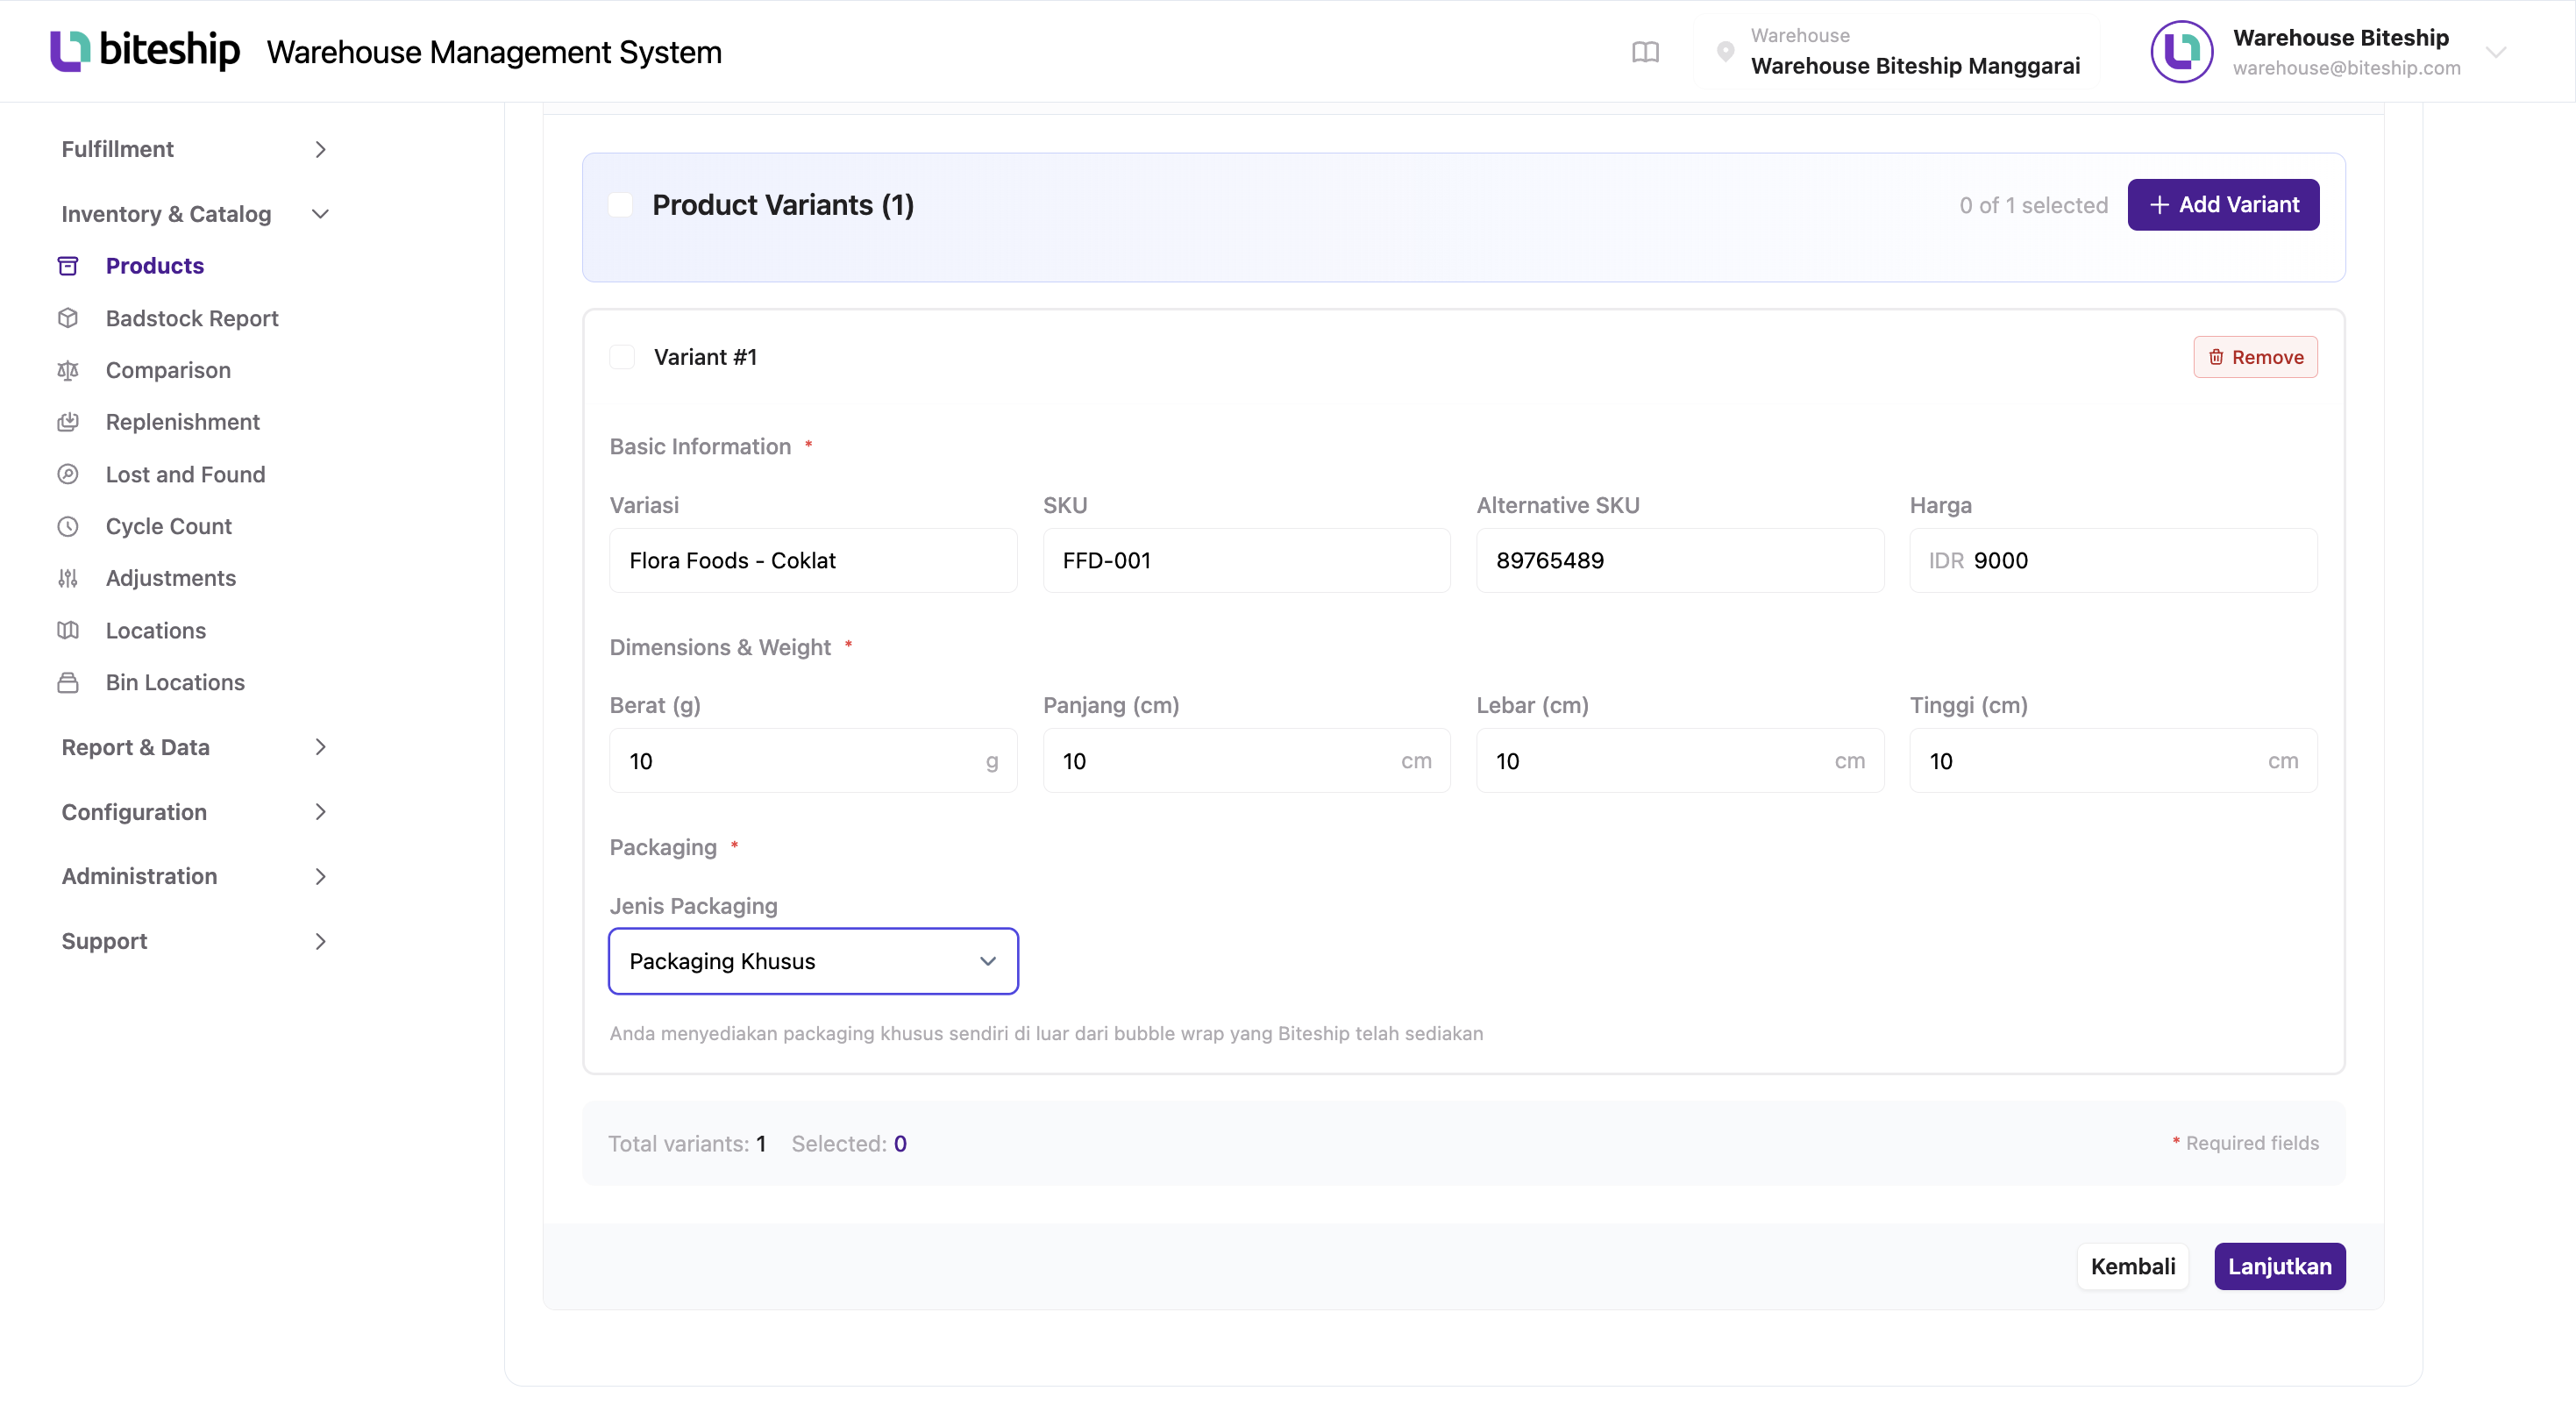2576x1405 pixels.
Task: Open Badstock Report via its box icon
Action: pos(68,318)
